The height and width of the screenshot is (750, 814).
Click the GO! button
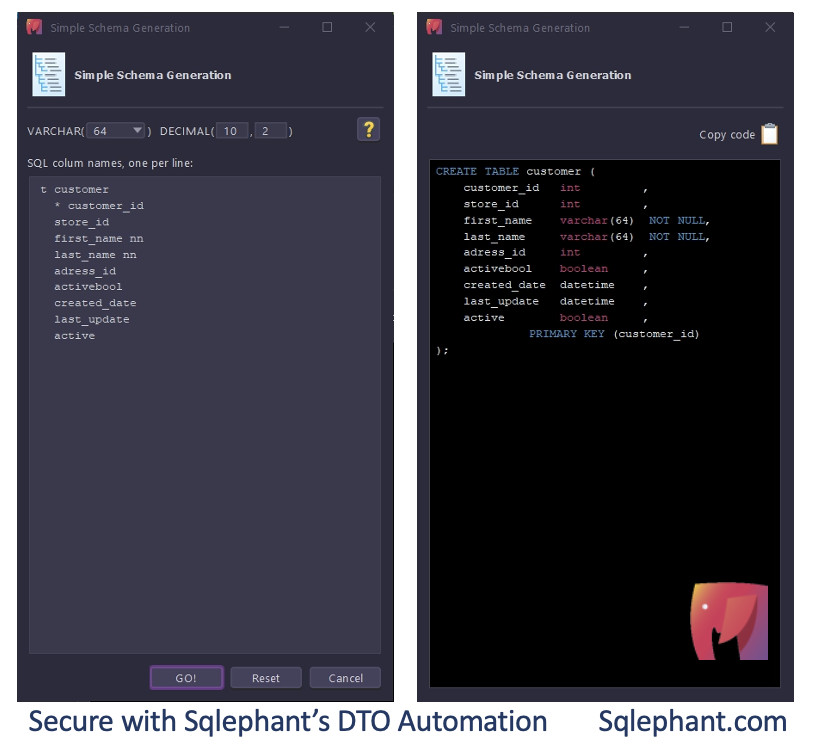pos(186,678)
